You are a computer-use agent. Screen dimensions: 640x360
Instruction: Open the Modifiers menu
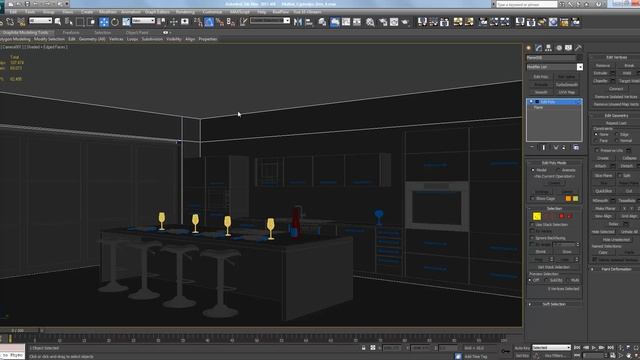(x=107, y=12)
